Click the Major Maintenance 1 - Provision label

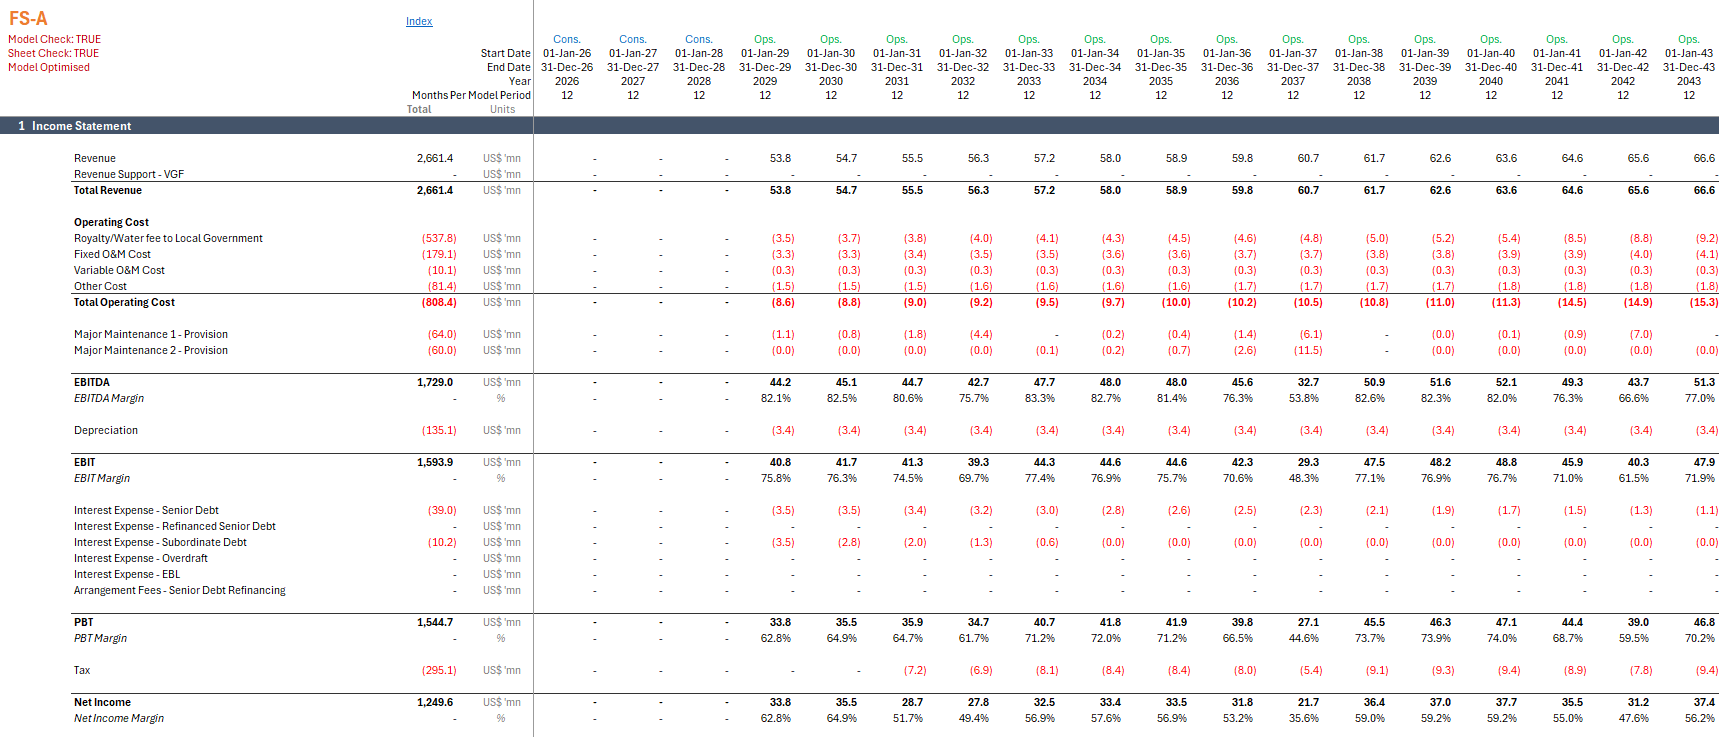tap(151, 334)
